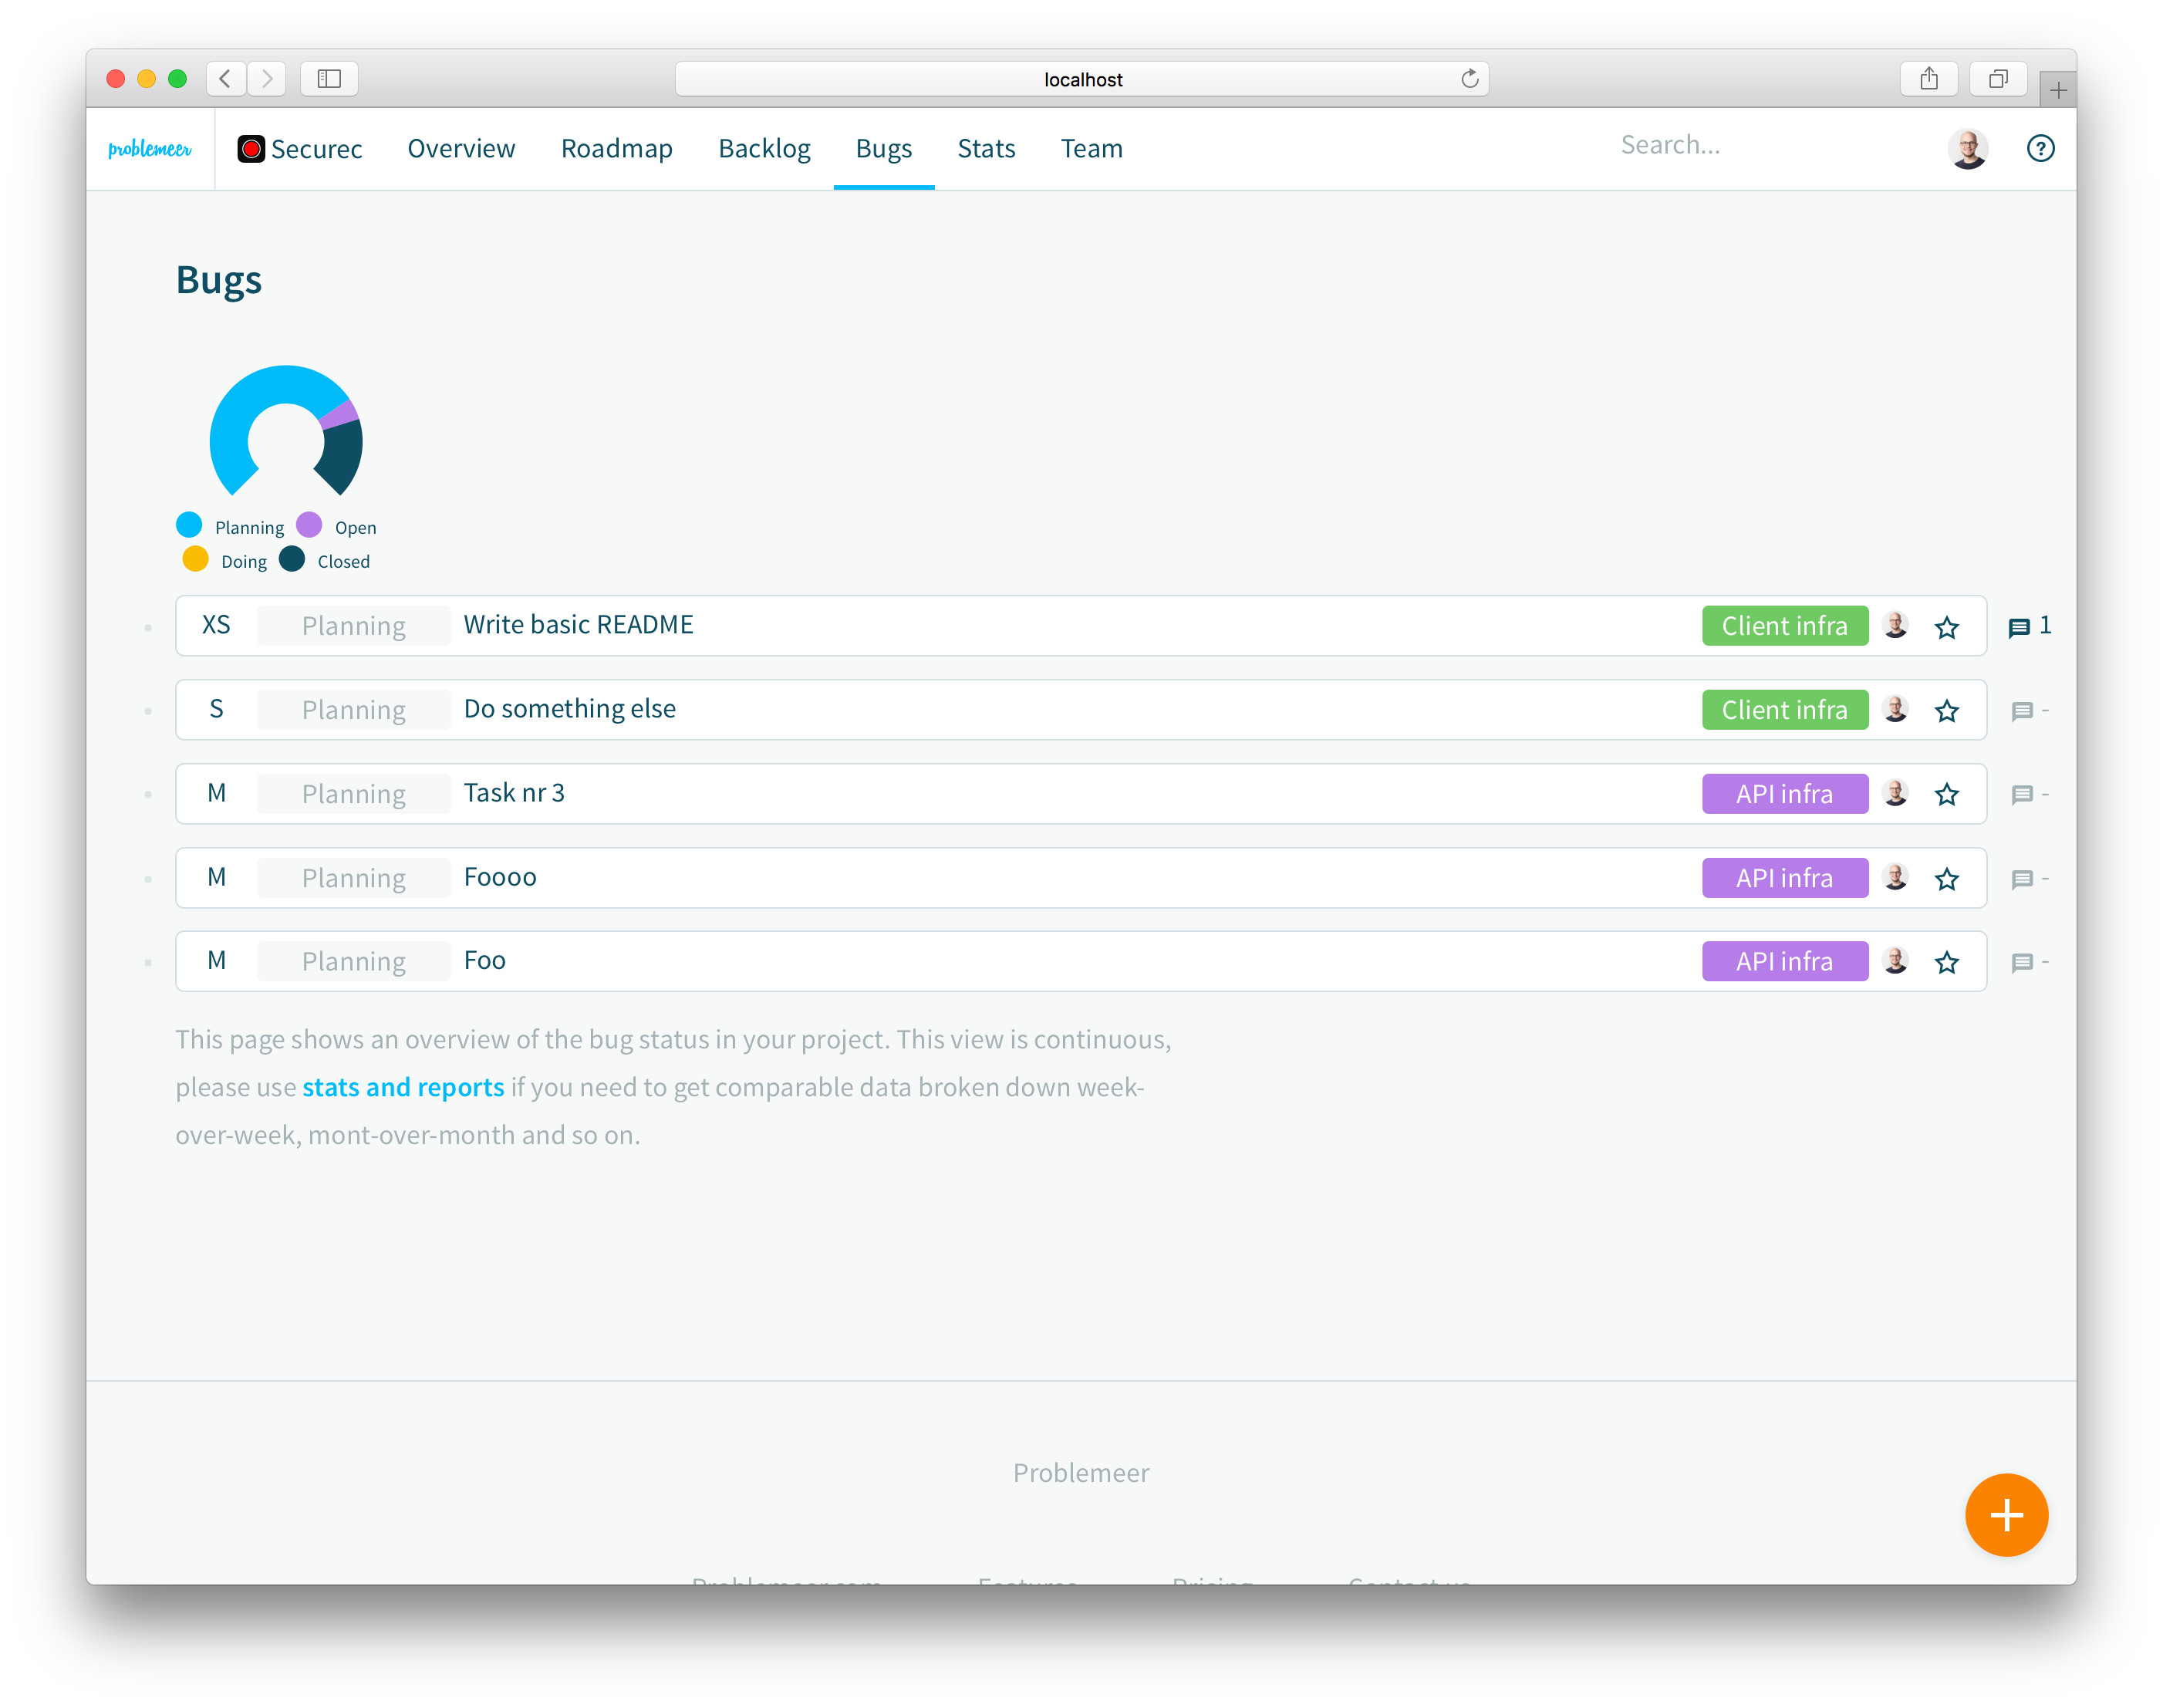Viewport: 2163px width, 1708px height.
Task: Change Planning status on Foooo
Action: [354, 878]
